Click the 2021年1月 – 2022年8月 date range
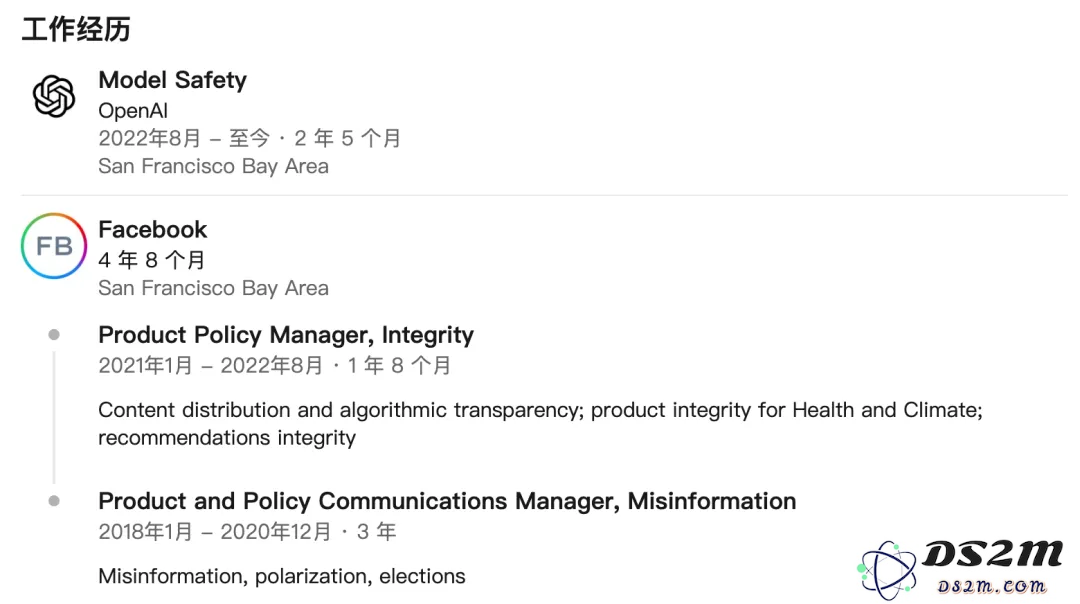The height and width of the screenshot is (604, 1080). tap(210, 365)
